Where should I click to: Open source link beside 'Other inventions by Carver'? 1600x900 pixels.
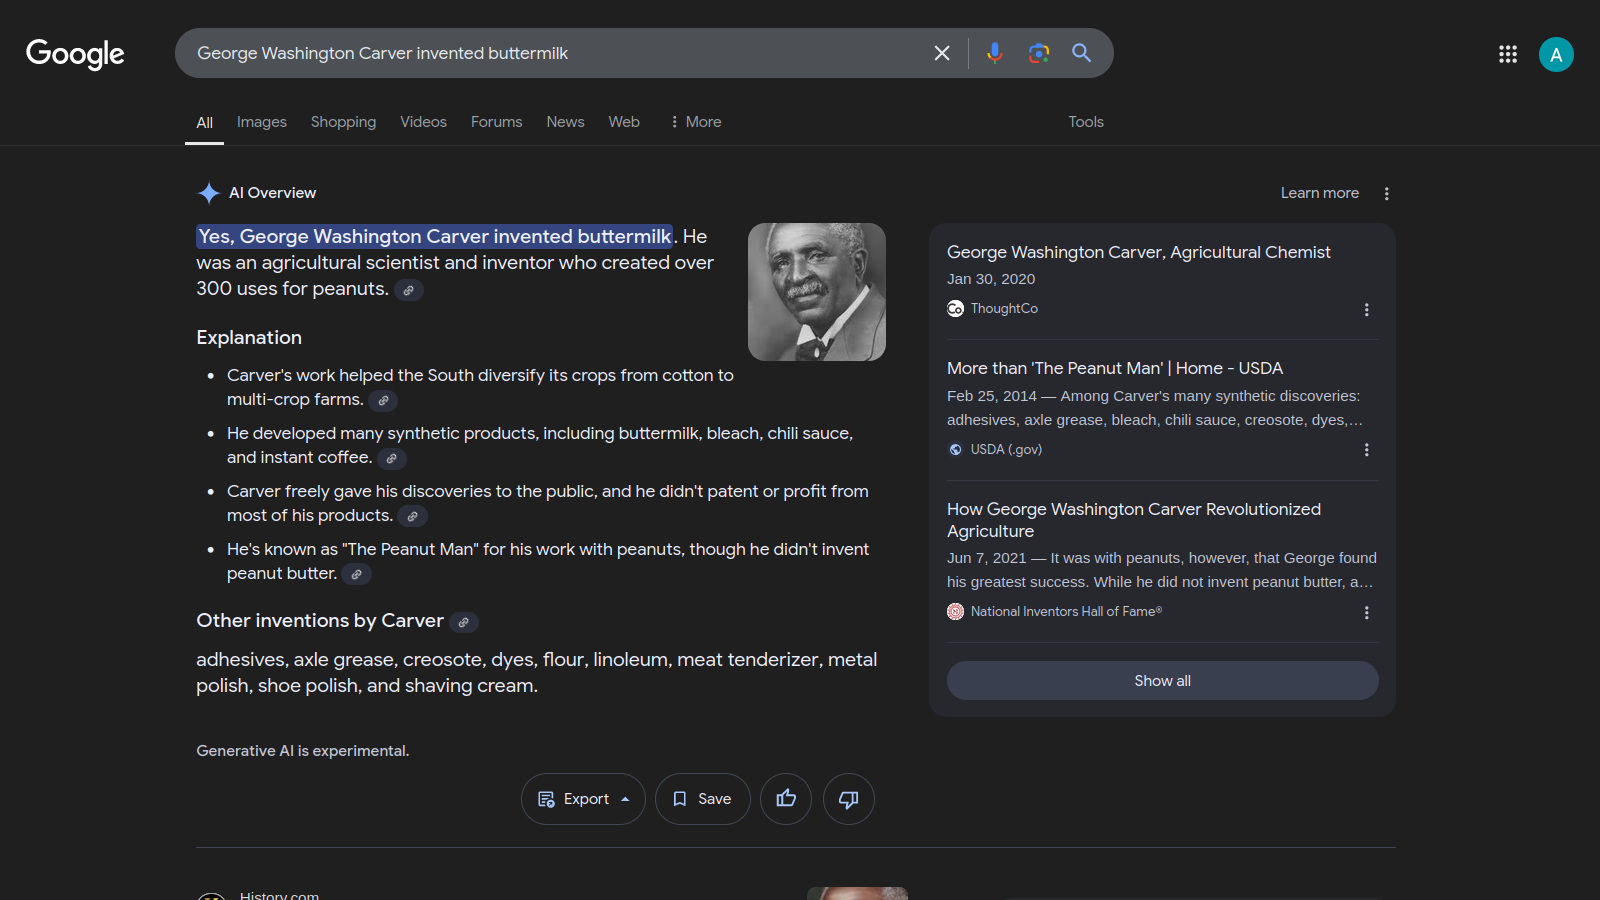[x=464, y=622]
